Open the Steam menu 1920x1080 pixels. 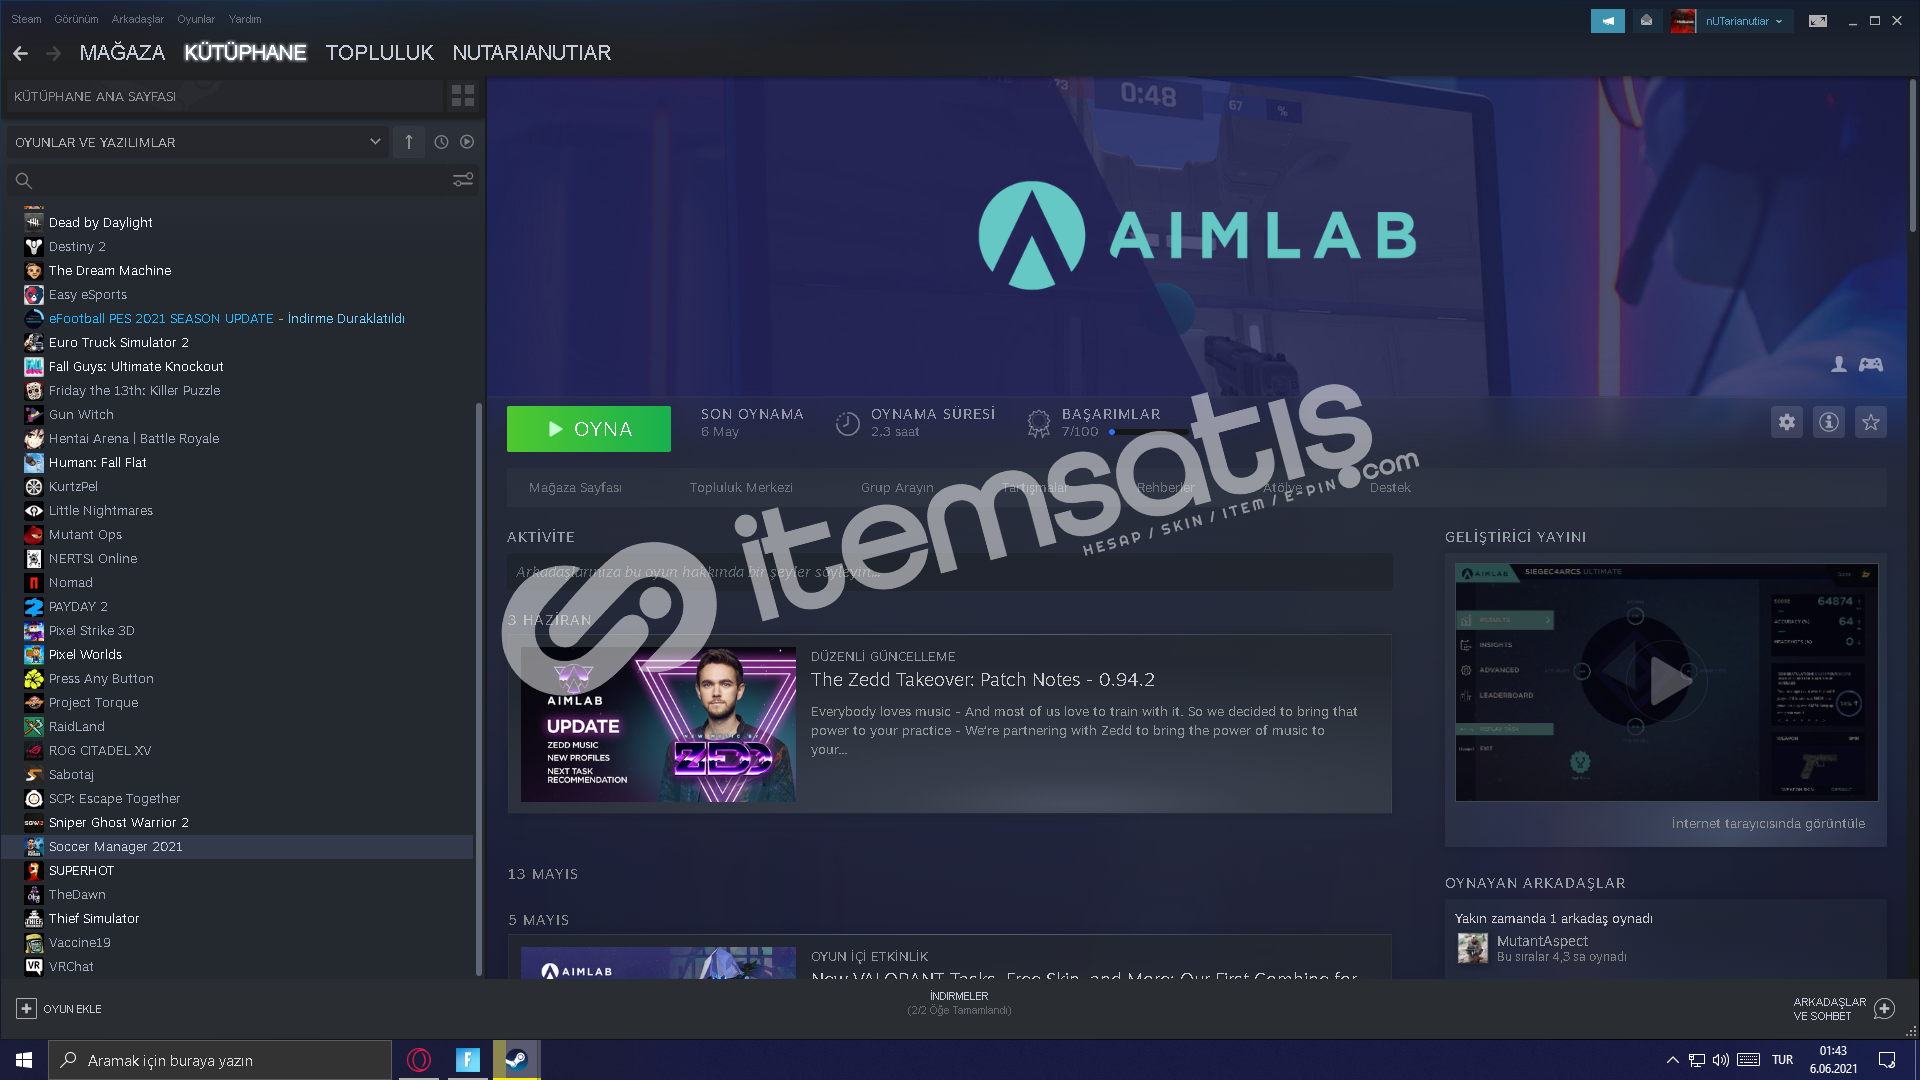pyautogui.click(x=26, y=19)
